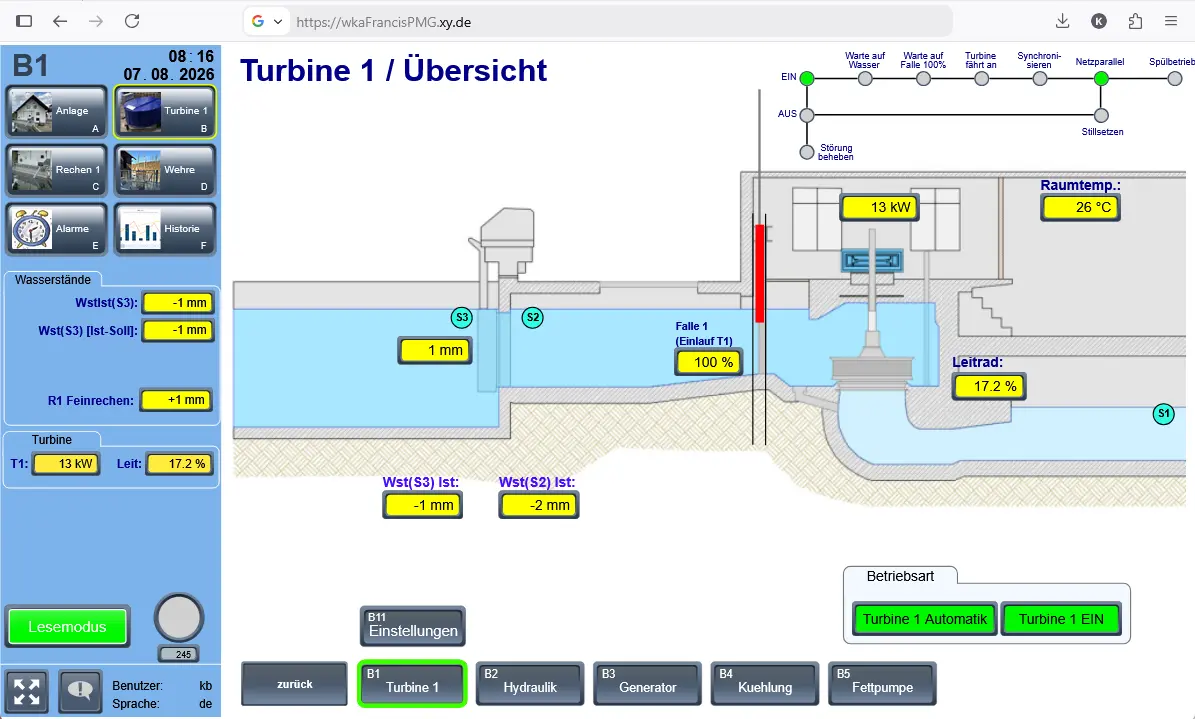Open B11 Einstellungen
The height and width of the screenshot is (719, 1195).
(412, 626)
